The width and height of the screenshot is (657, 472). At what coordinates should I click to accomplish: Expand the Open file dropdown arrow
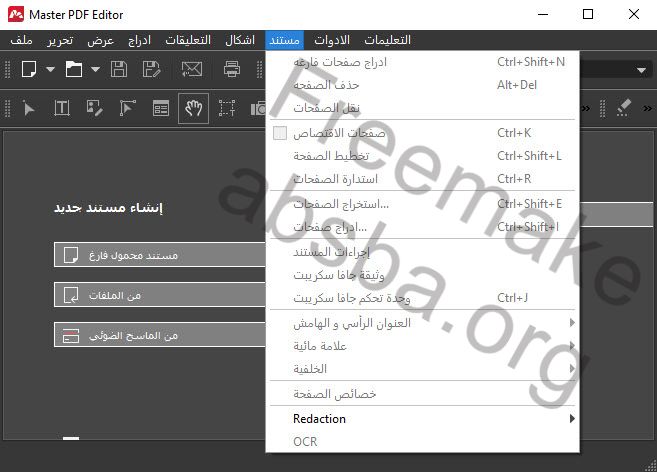(x=96, y=69)
